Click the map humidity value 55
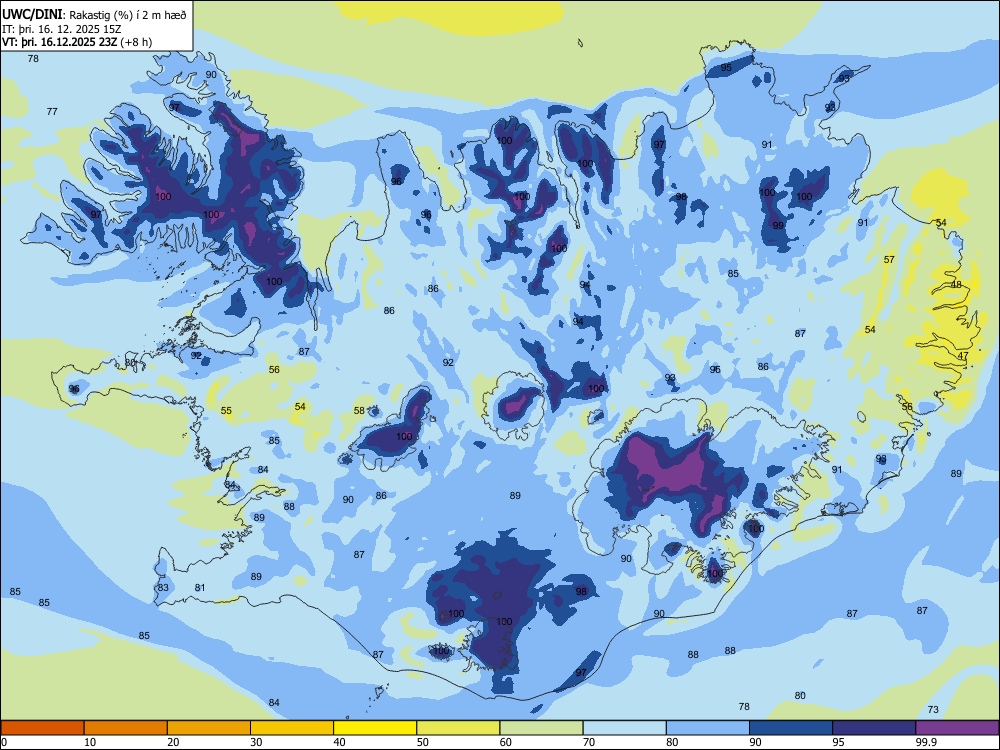This screenshot has width=1000, height=750. point(226,411)
